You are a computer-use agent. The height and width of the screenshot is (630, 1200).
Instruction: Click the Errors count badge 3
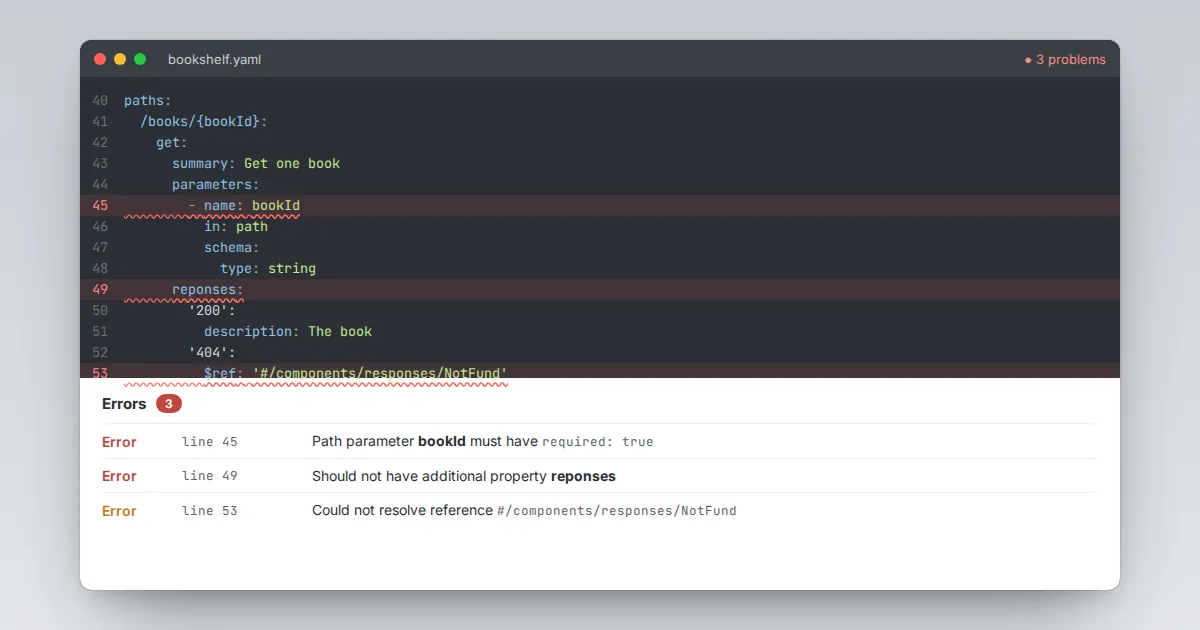[169, 404]
